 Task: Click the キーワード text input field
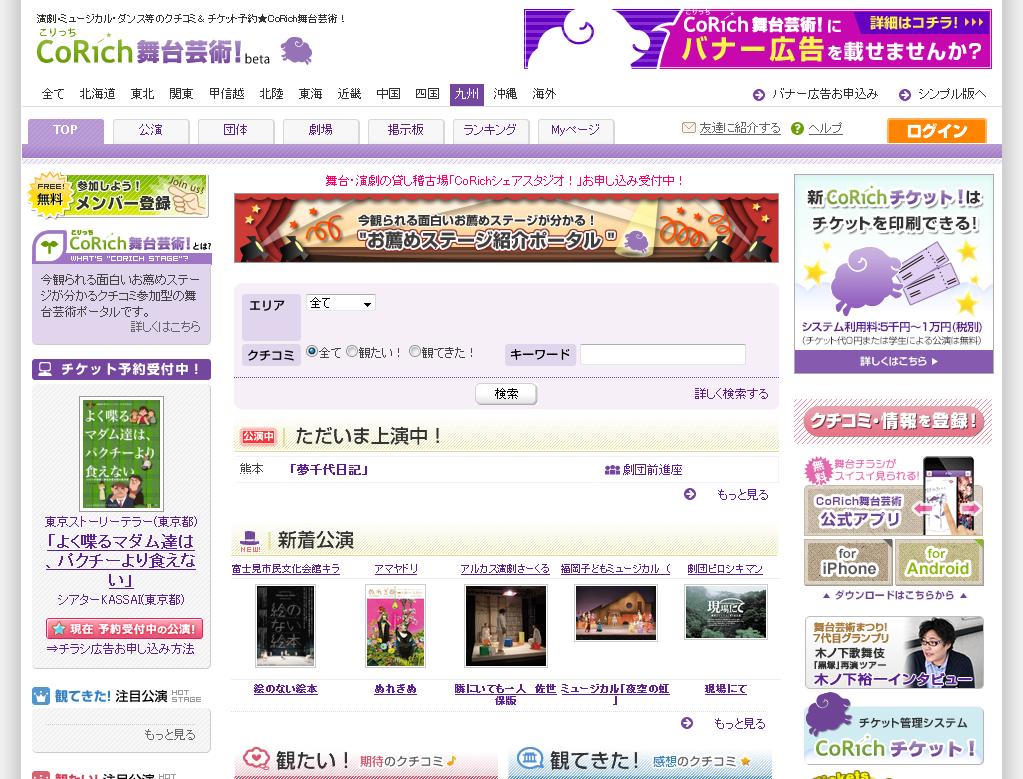pos(663,354)
